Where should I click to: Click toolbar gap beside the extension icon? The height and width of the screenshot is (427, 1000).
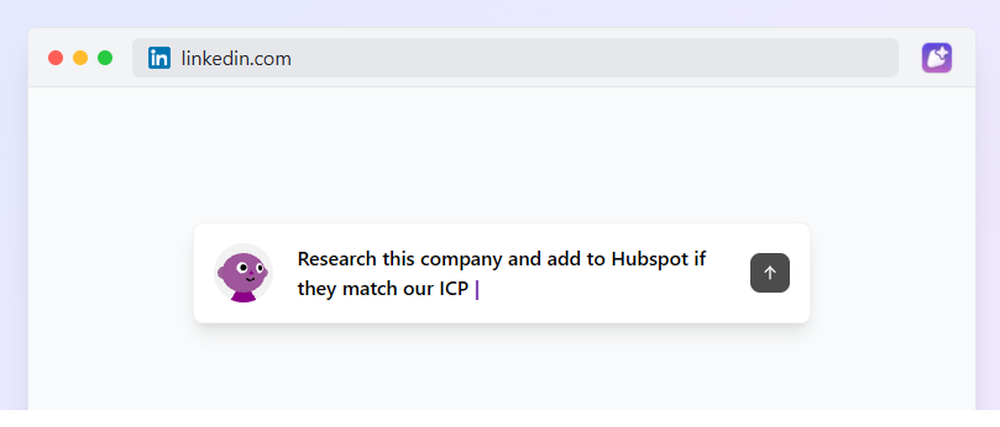(910, 58)
